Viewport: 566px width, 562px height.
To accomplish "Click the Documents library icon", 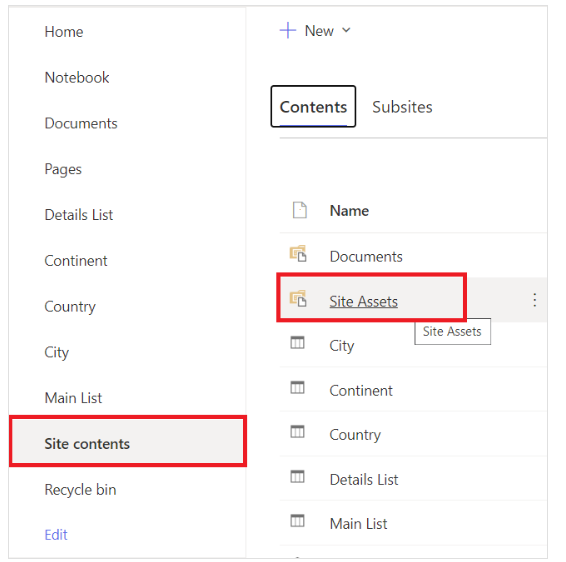I will tap(298, 254).
